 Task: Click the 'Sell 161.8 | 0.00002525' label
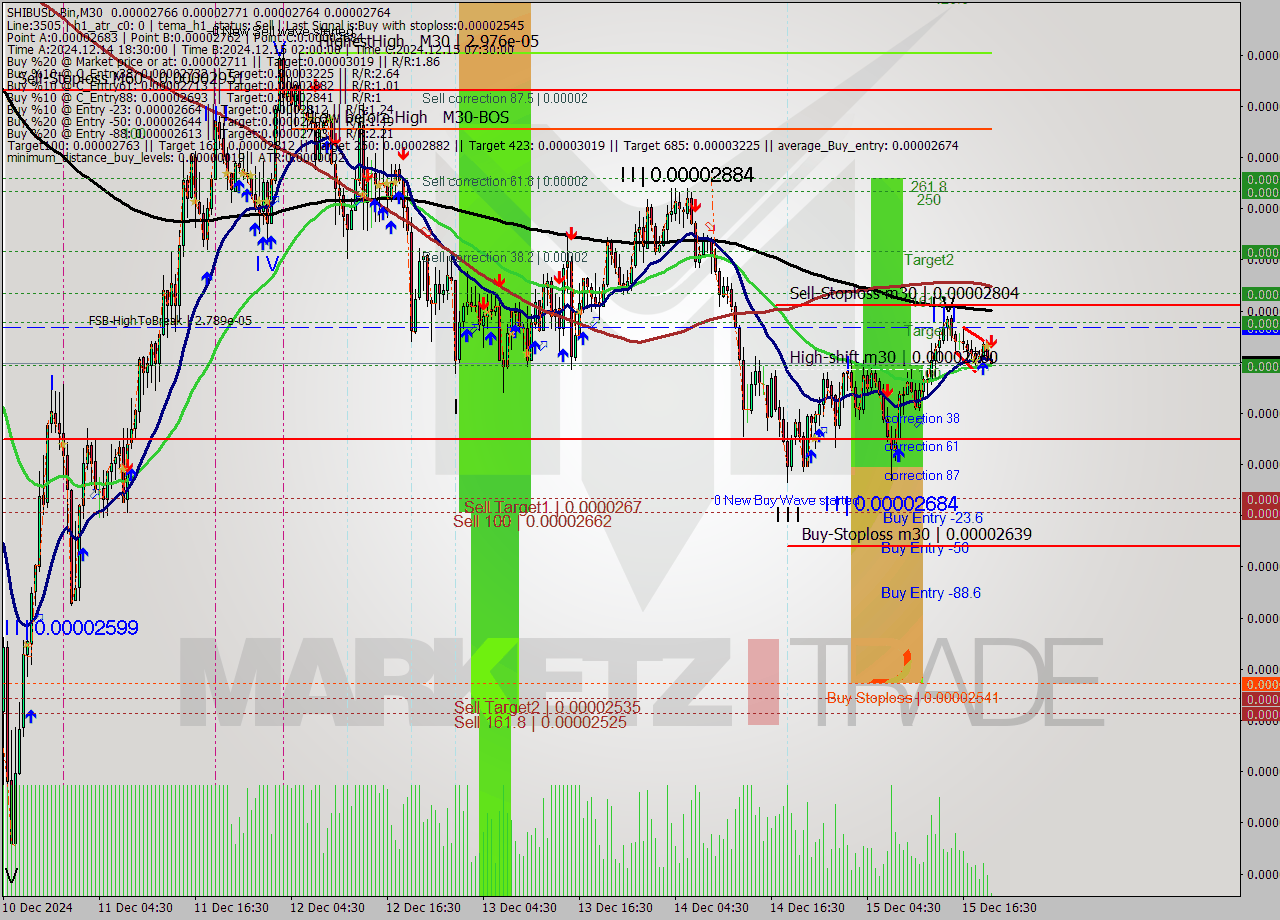tap(540, 722)
